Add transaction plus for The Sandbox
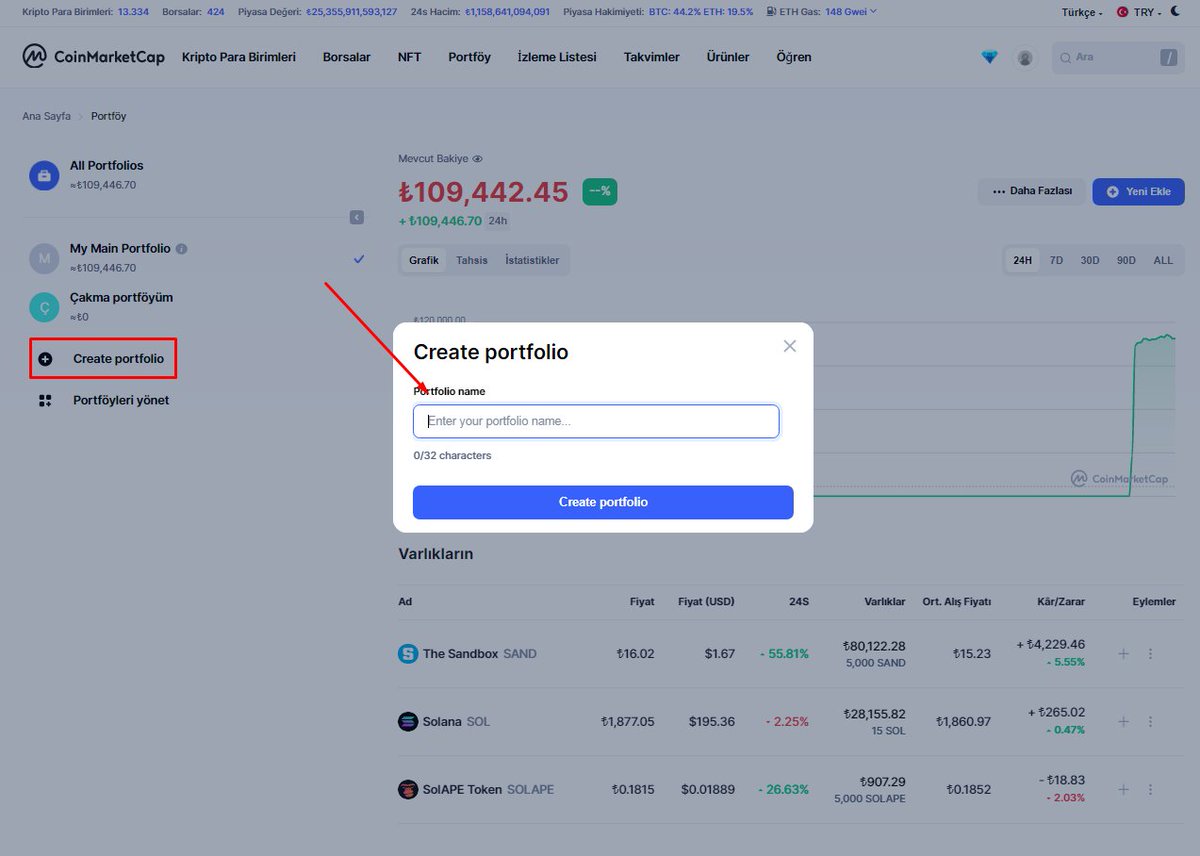The image size is (1200, 856). 1123,654
